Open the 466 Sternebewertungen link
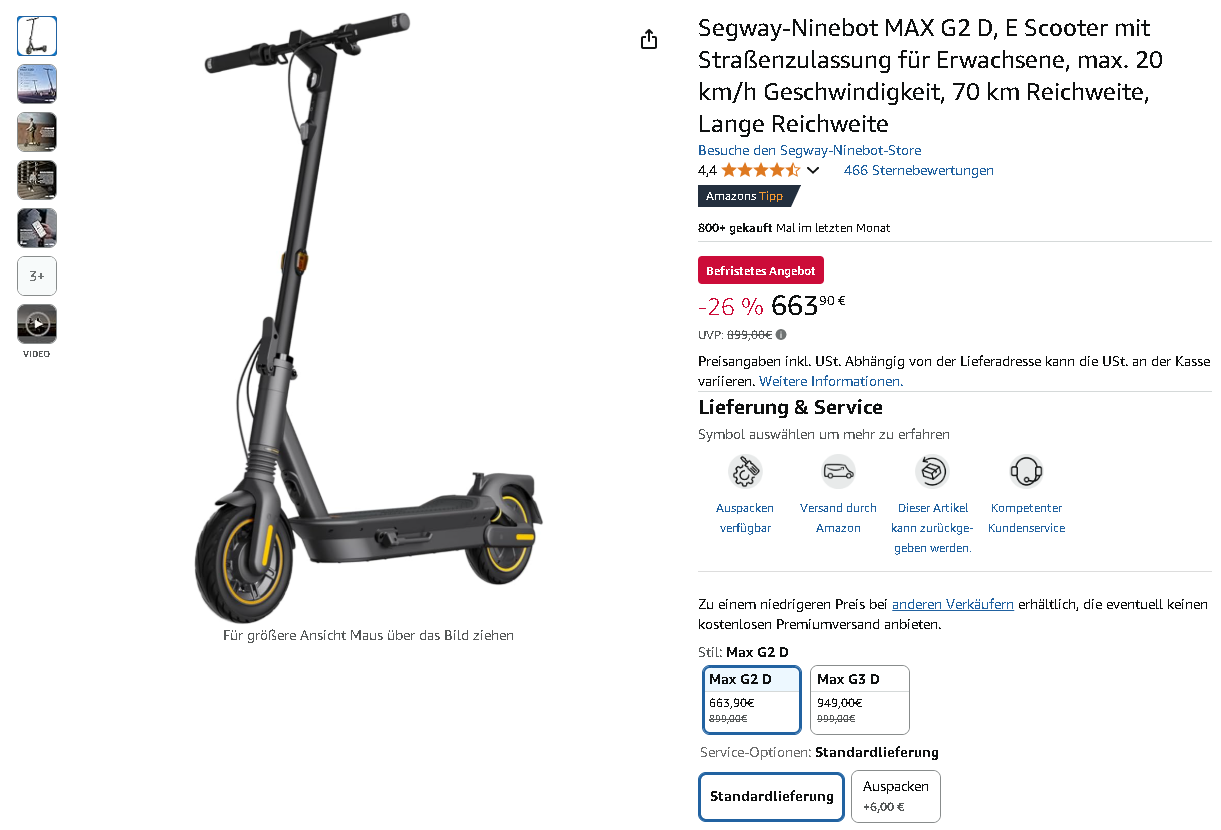This screenshot has width=1221, height=830. click(919, 170)
